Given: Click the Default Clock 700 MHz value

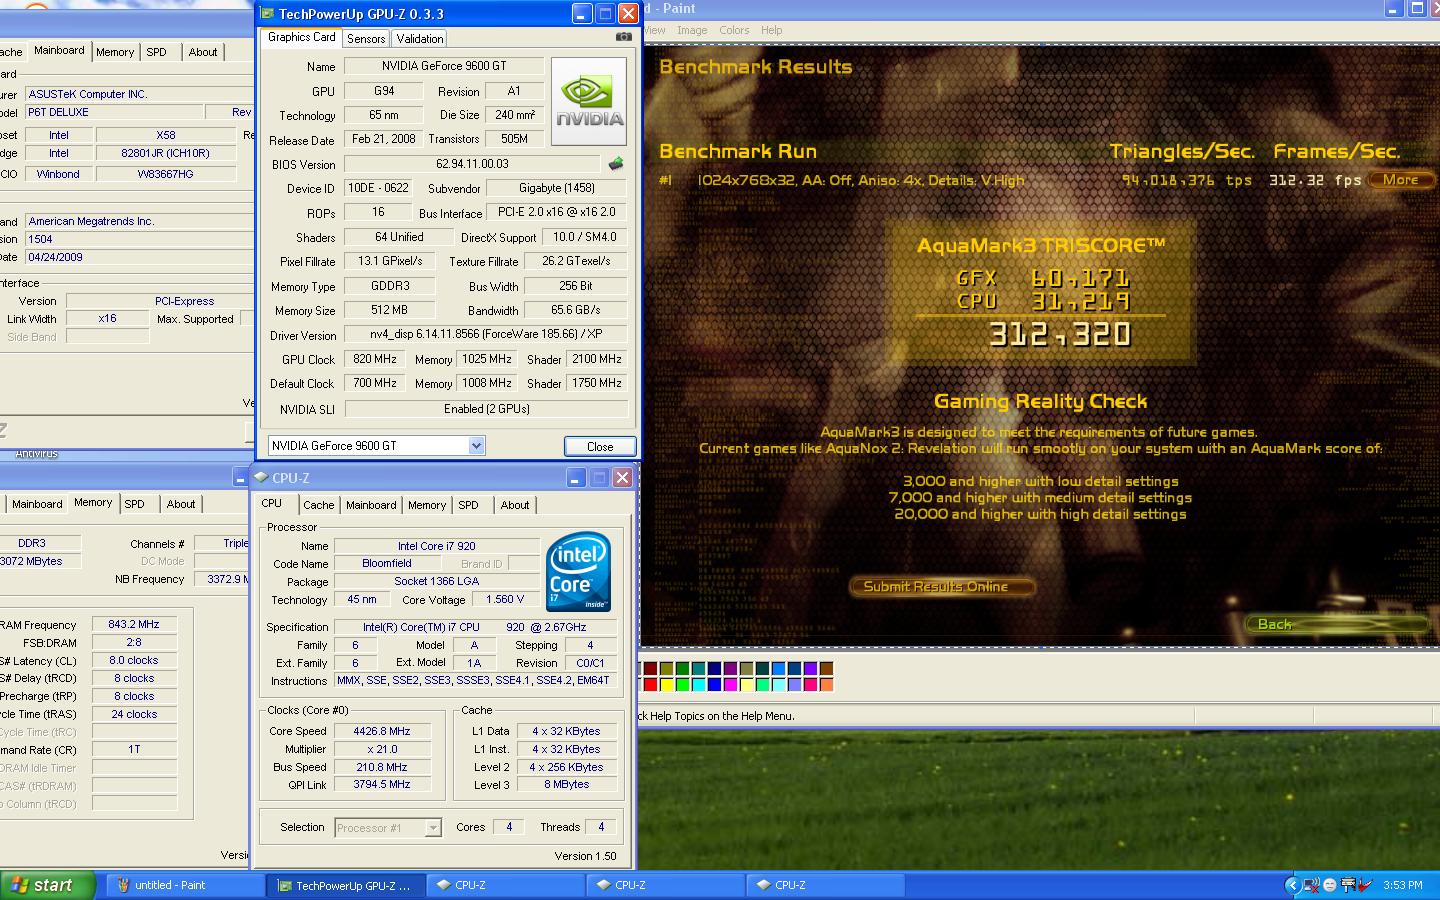Looking at the screenshot, I should click(375, 383).
